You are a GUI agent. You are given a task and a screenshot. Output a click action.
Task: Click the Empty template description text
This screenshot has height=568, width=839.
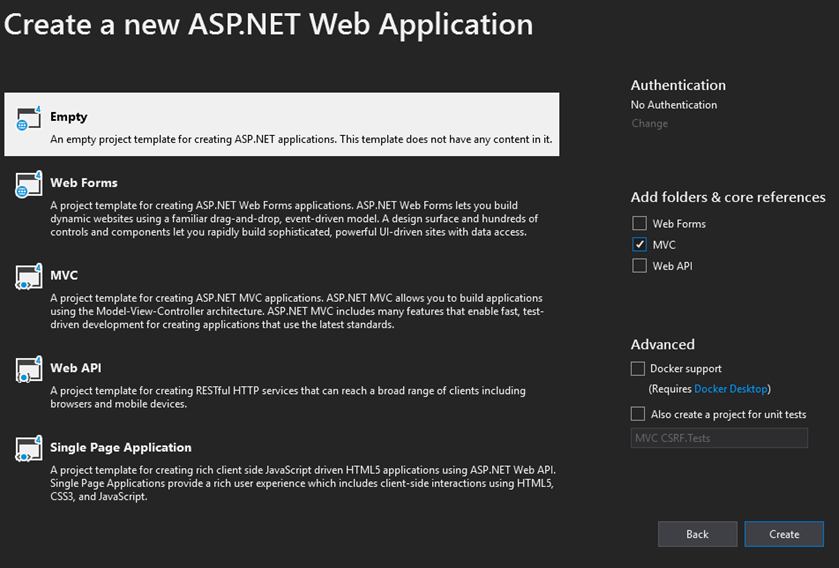(301, 139)
